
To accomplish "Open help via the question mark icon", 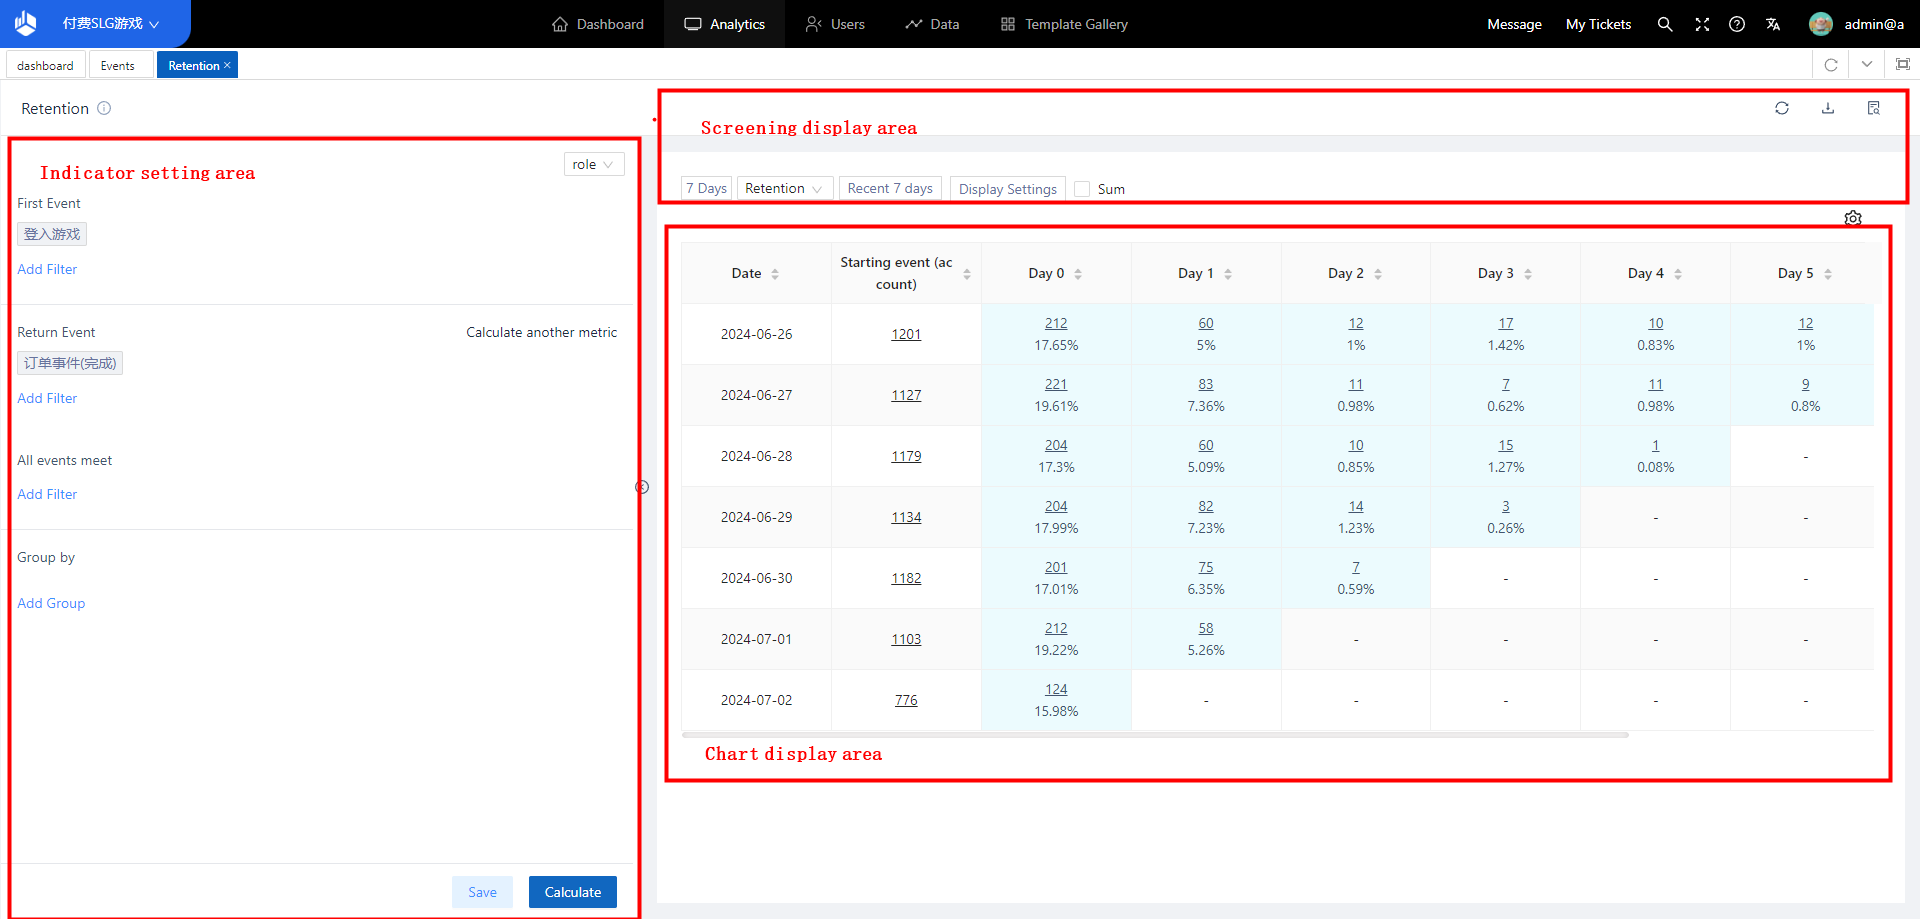I will pos(1737,24).
